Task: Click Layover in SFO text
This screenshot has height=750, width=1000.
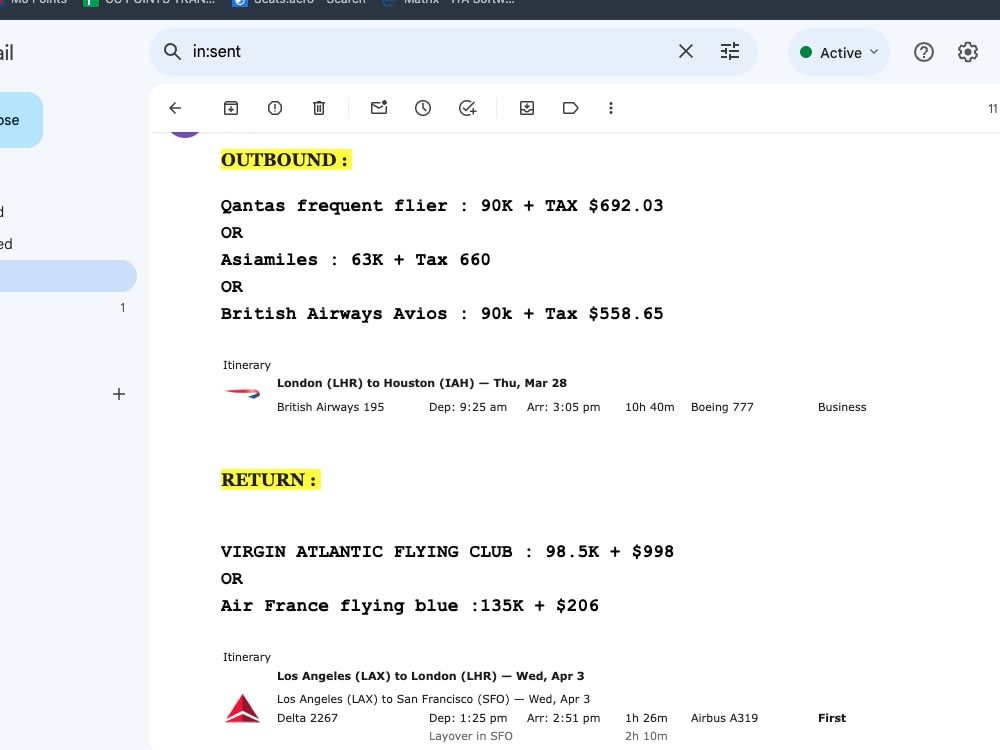Action: pyautogui.click(x=471, y=736)
